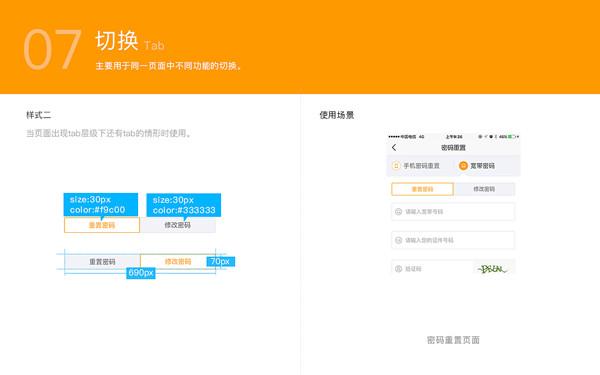Viewport: 600px width, 375px height.
Task: Choose the 宽带密码 label in the phone mockup
Action: (x=483, y=166)
